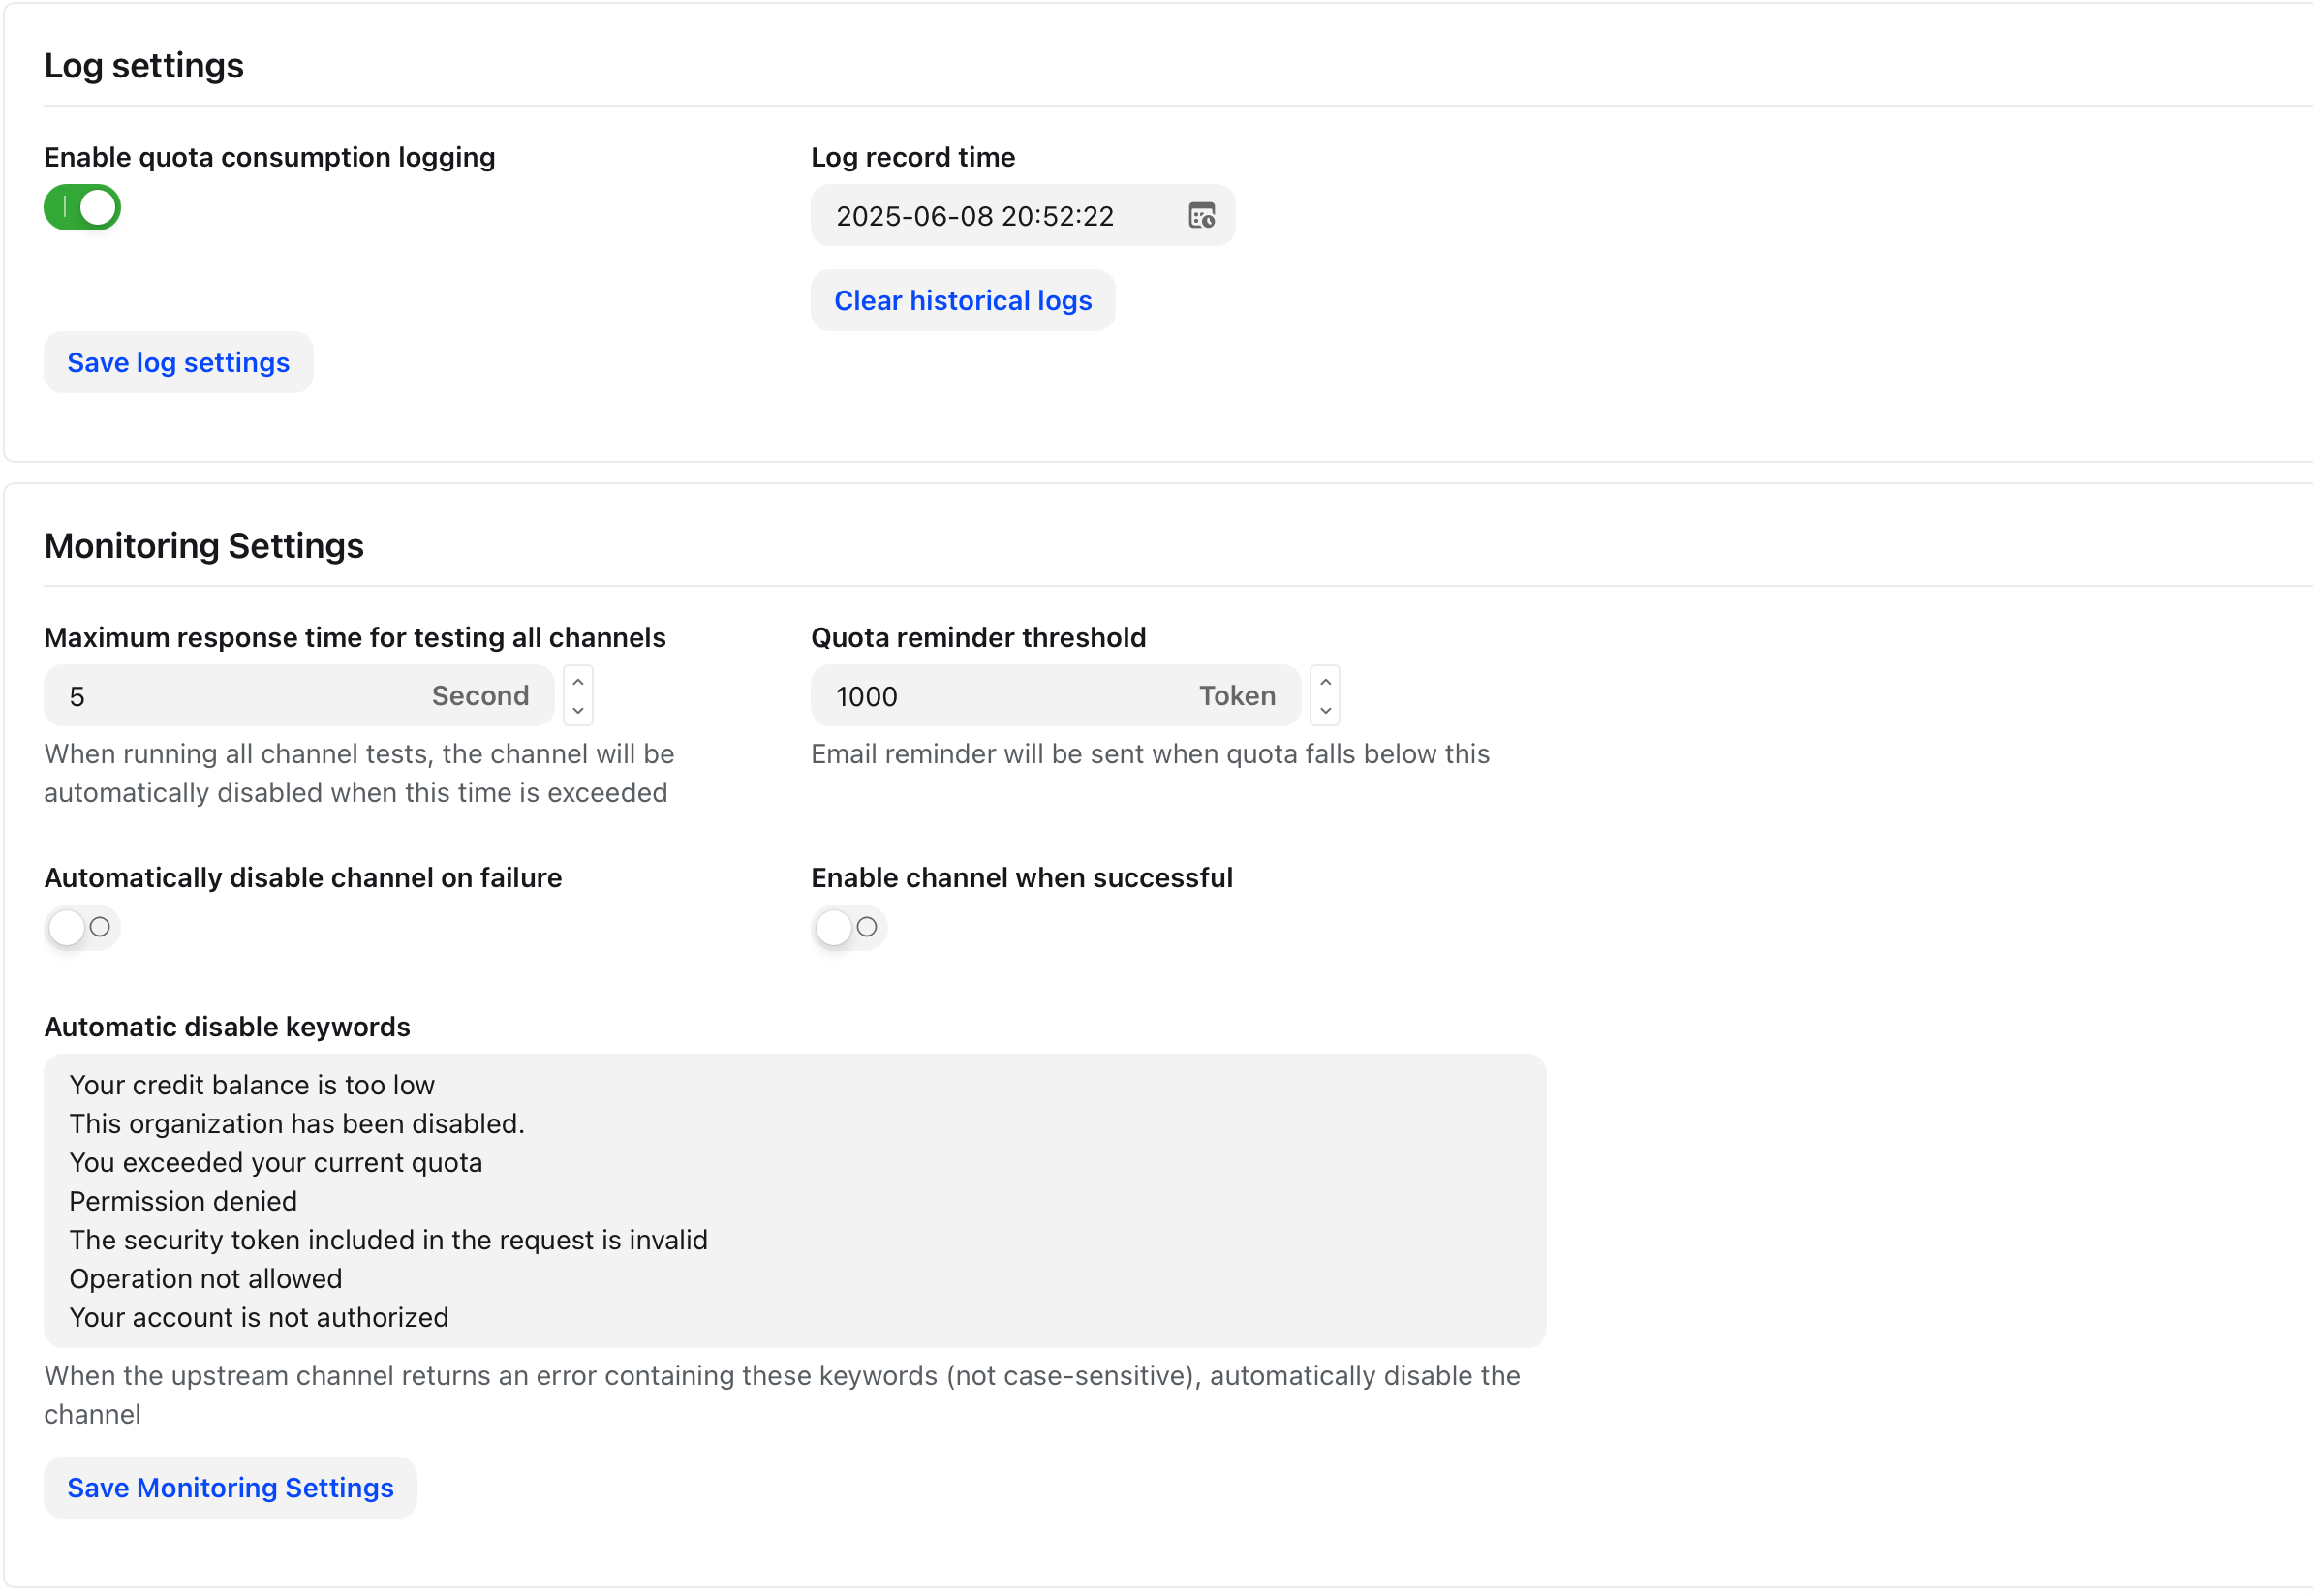
Task: Click 'Permission denied' line in keywords box
Action: coord(183,1201)
